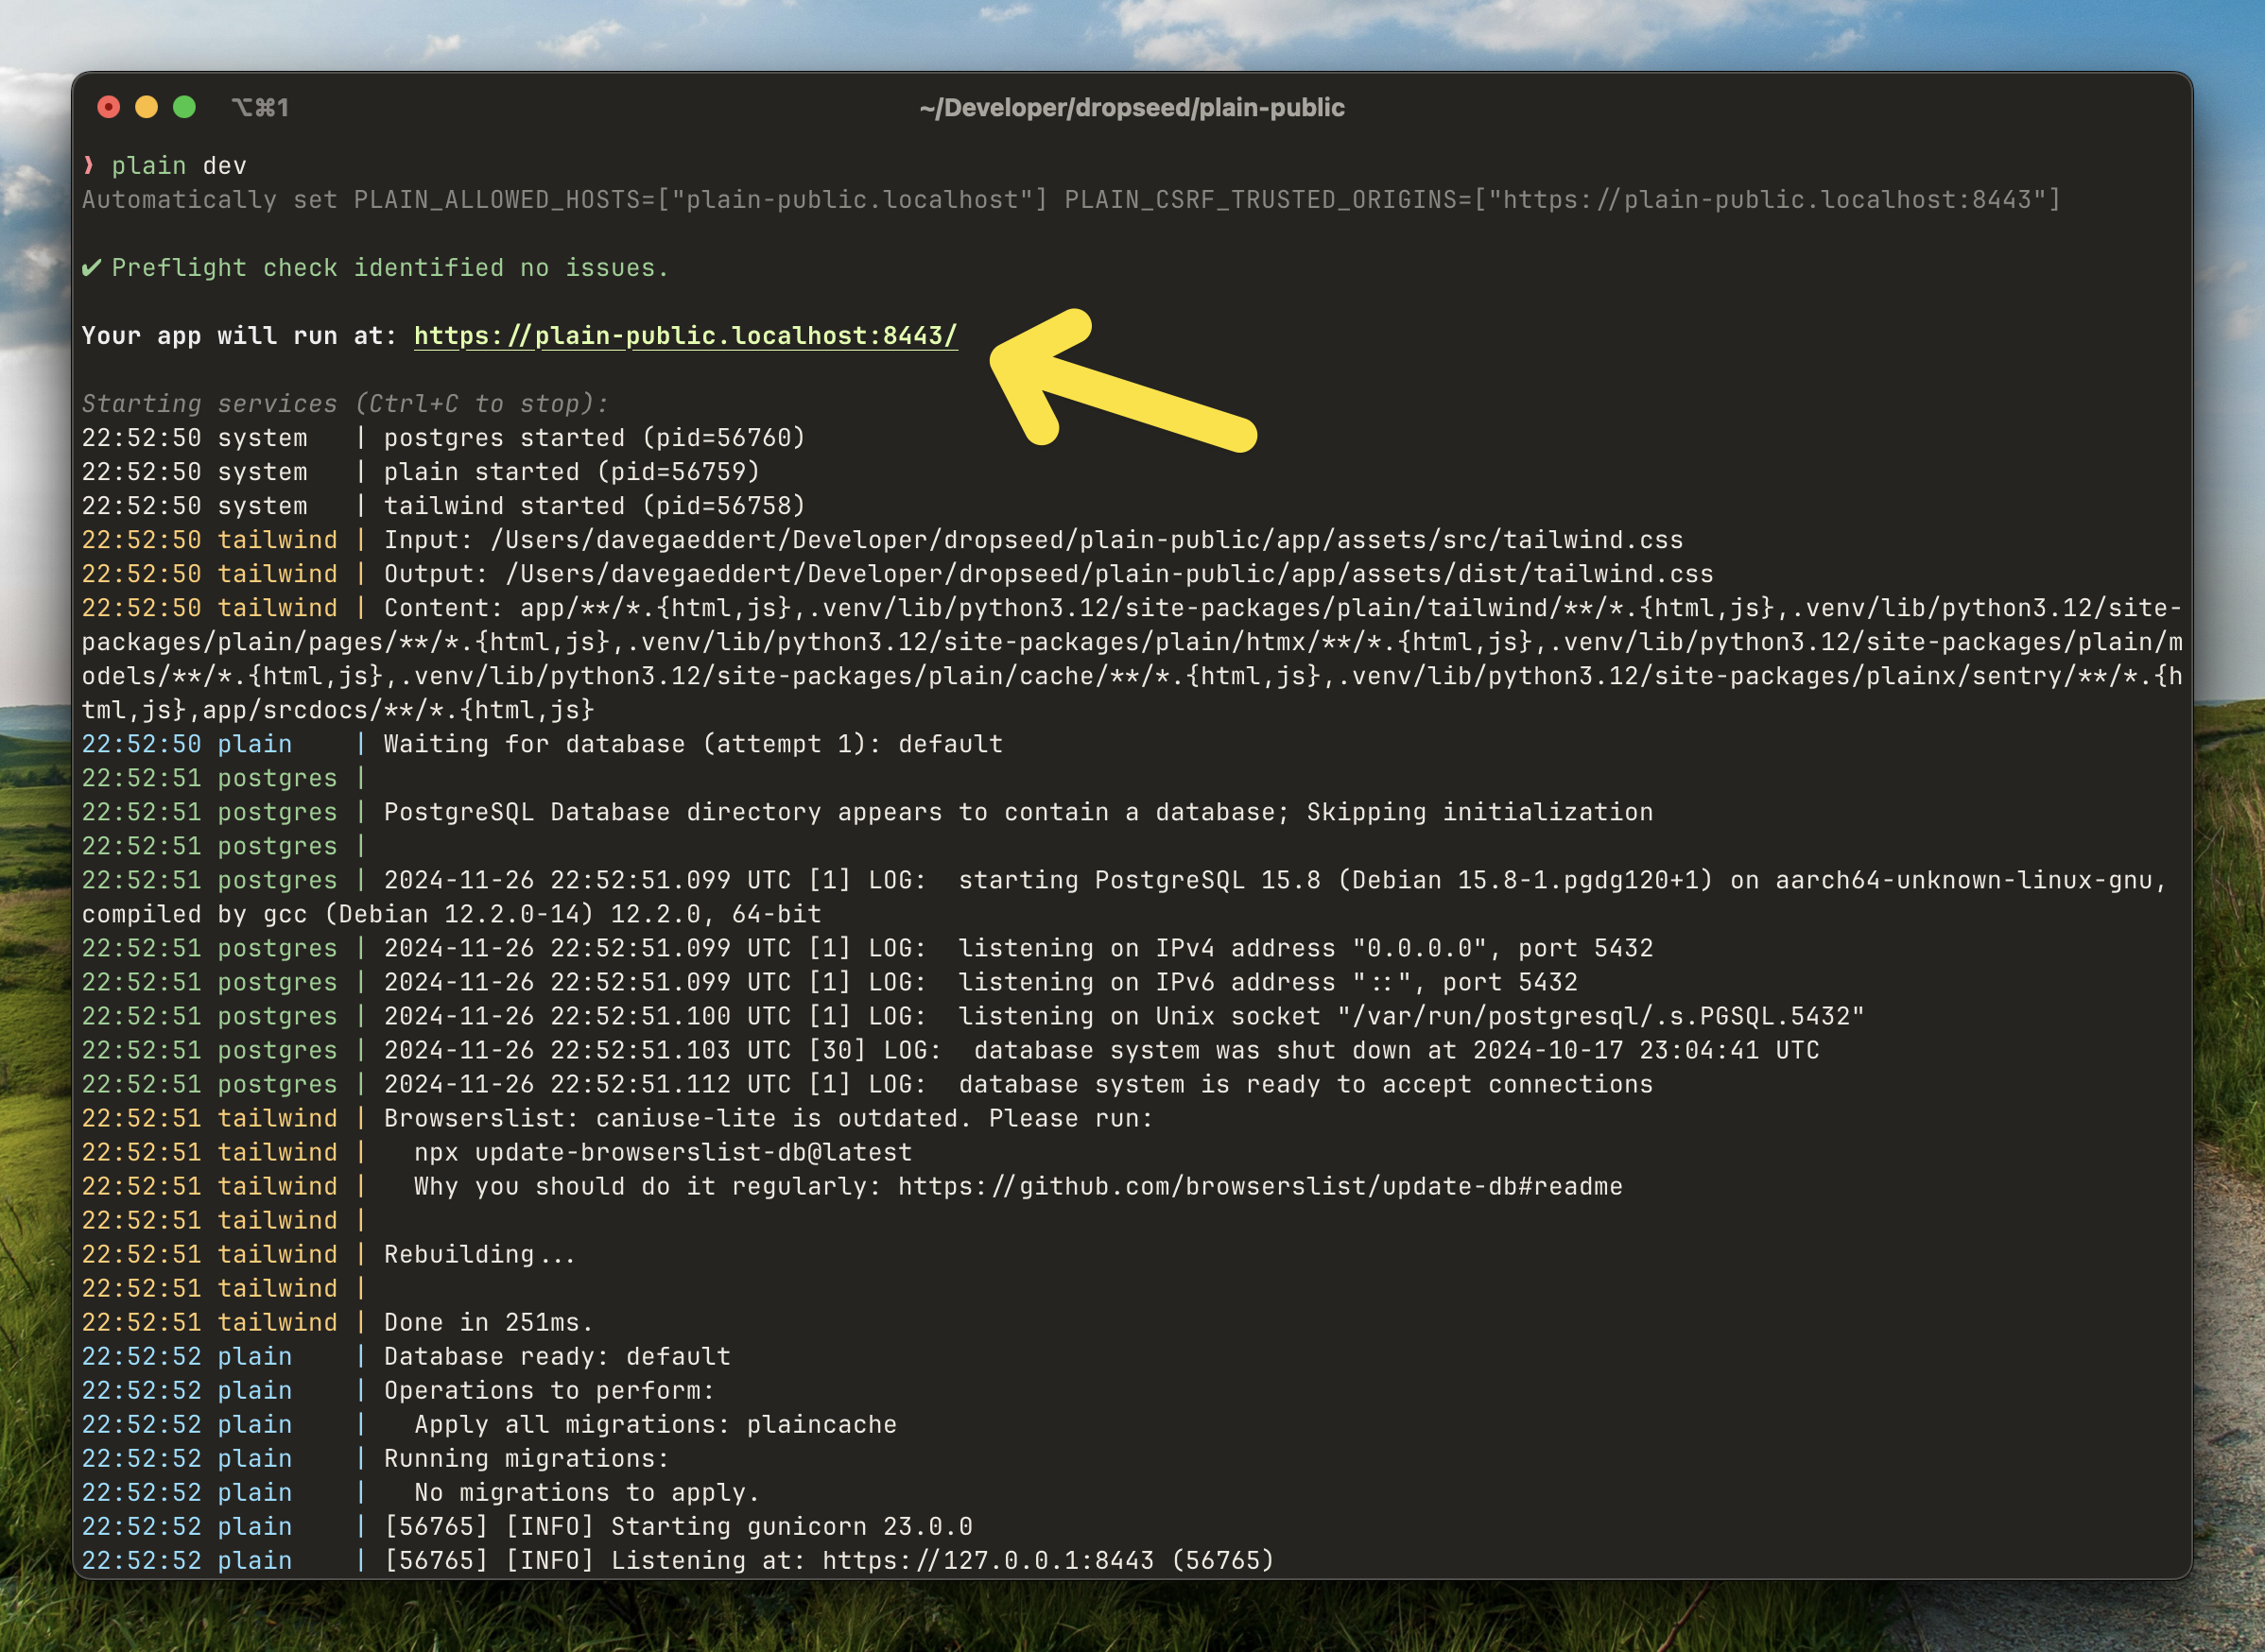Click the red close window button
Image resolution: width=2265 pixels, height=1652 pixels.
(108, 107)
